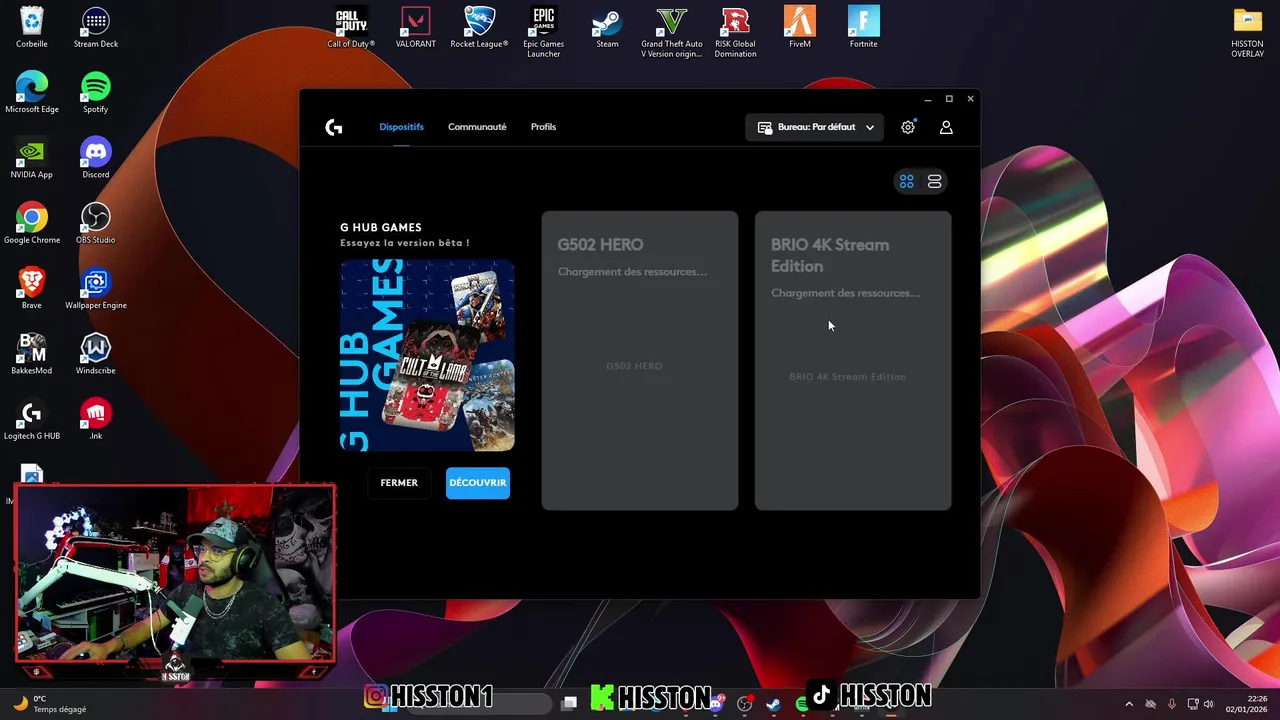Open NVIDIA App desktop icon
This screenshot has height=720, width=1280.
(32, 157)
